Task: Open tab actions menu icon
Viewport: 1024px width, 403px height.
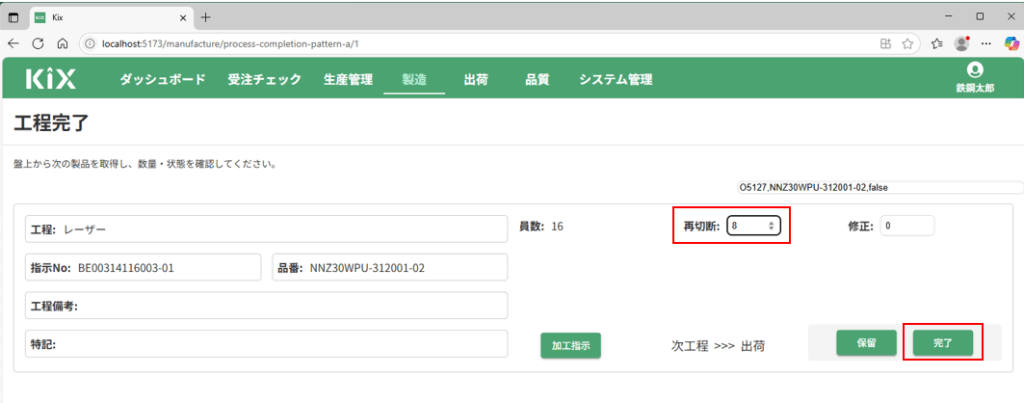Action: click(13, 17)
